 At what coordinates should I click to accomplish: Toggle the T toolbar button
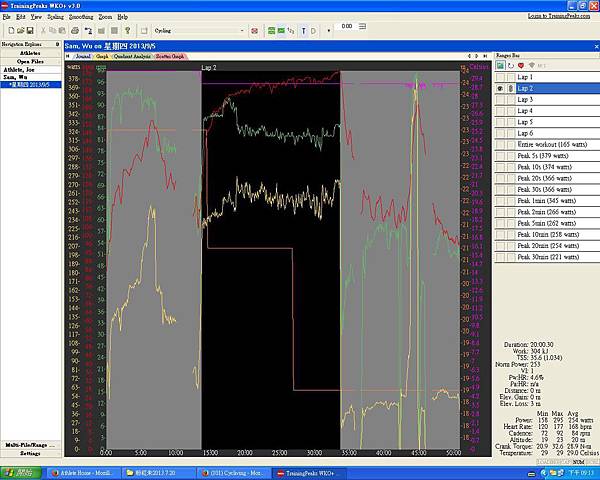point(304,31)
